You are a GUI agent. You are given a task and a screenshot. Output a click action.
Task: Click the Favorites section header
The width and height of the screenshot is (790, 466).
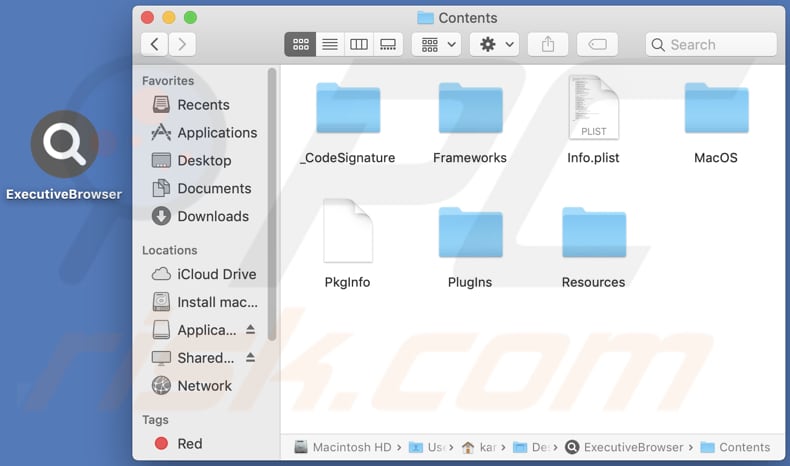pos(168,81)
